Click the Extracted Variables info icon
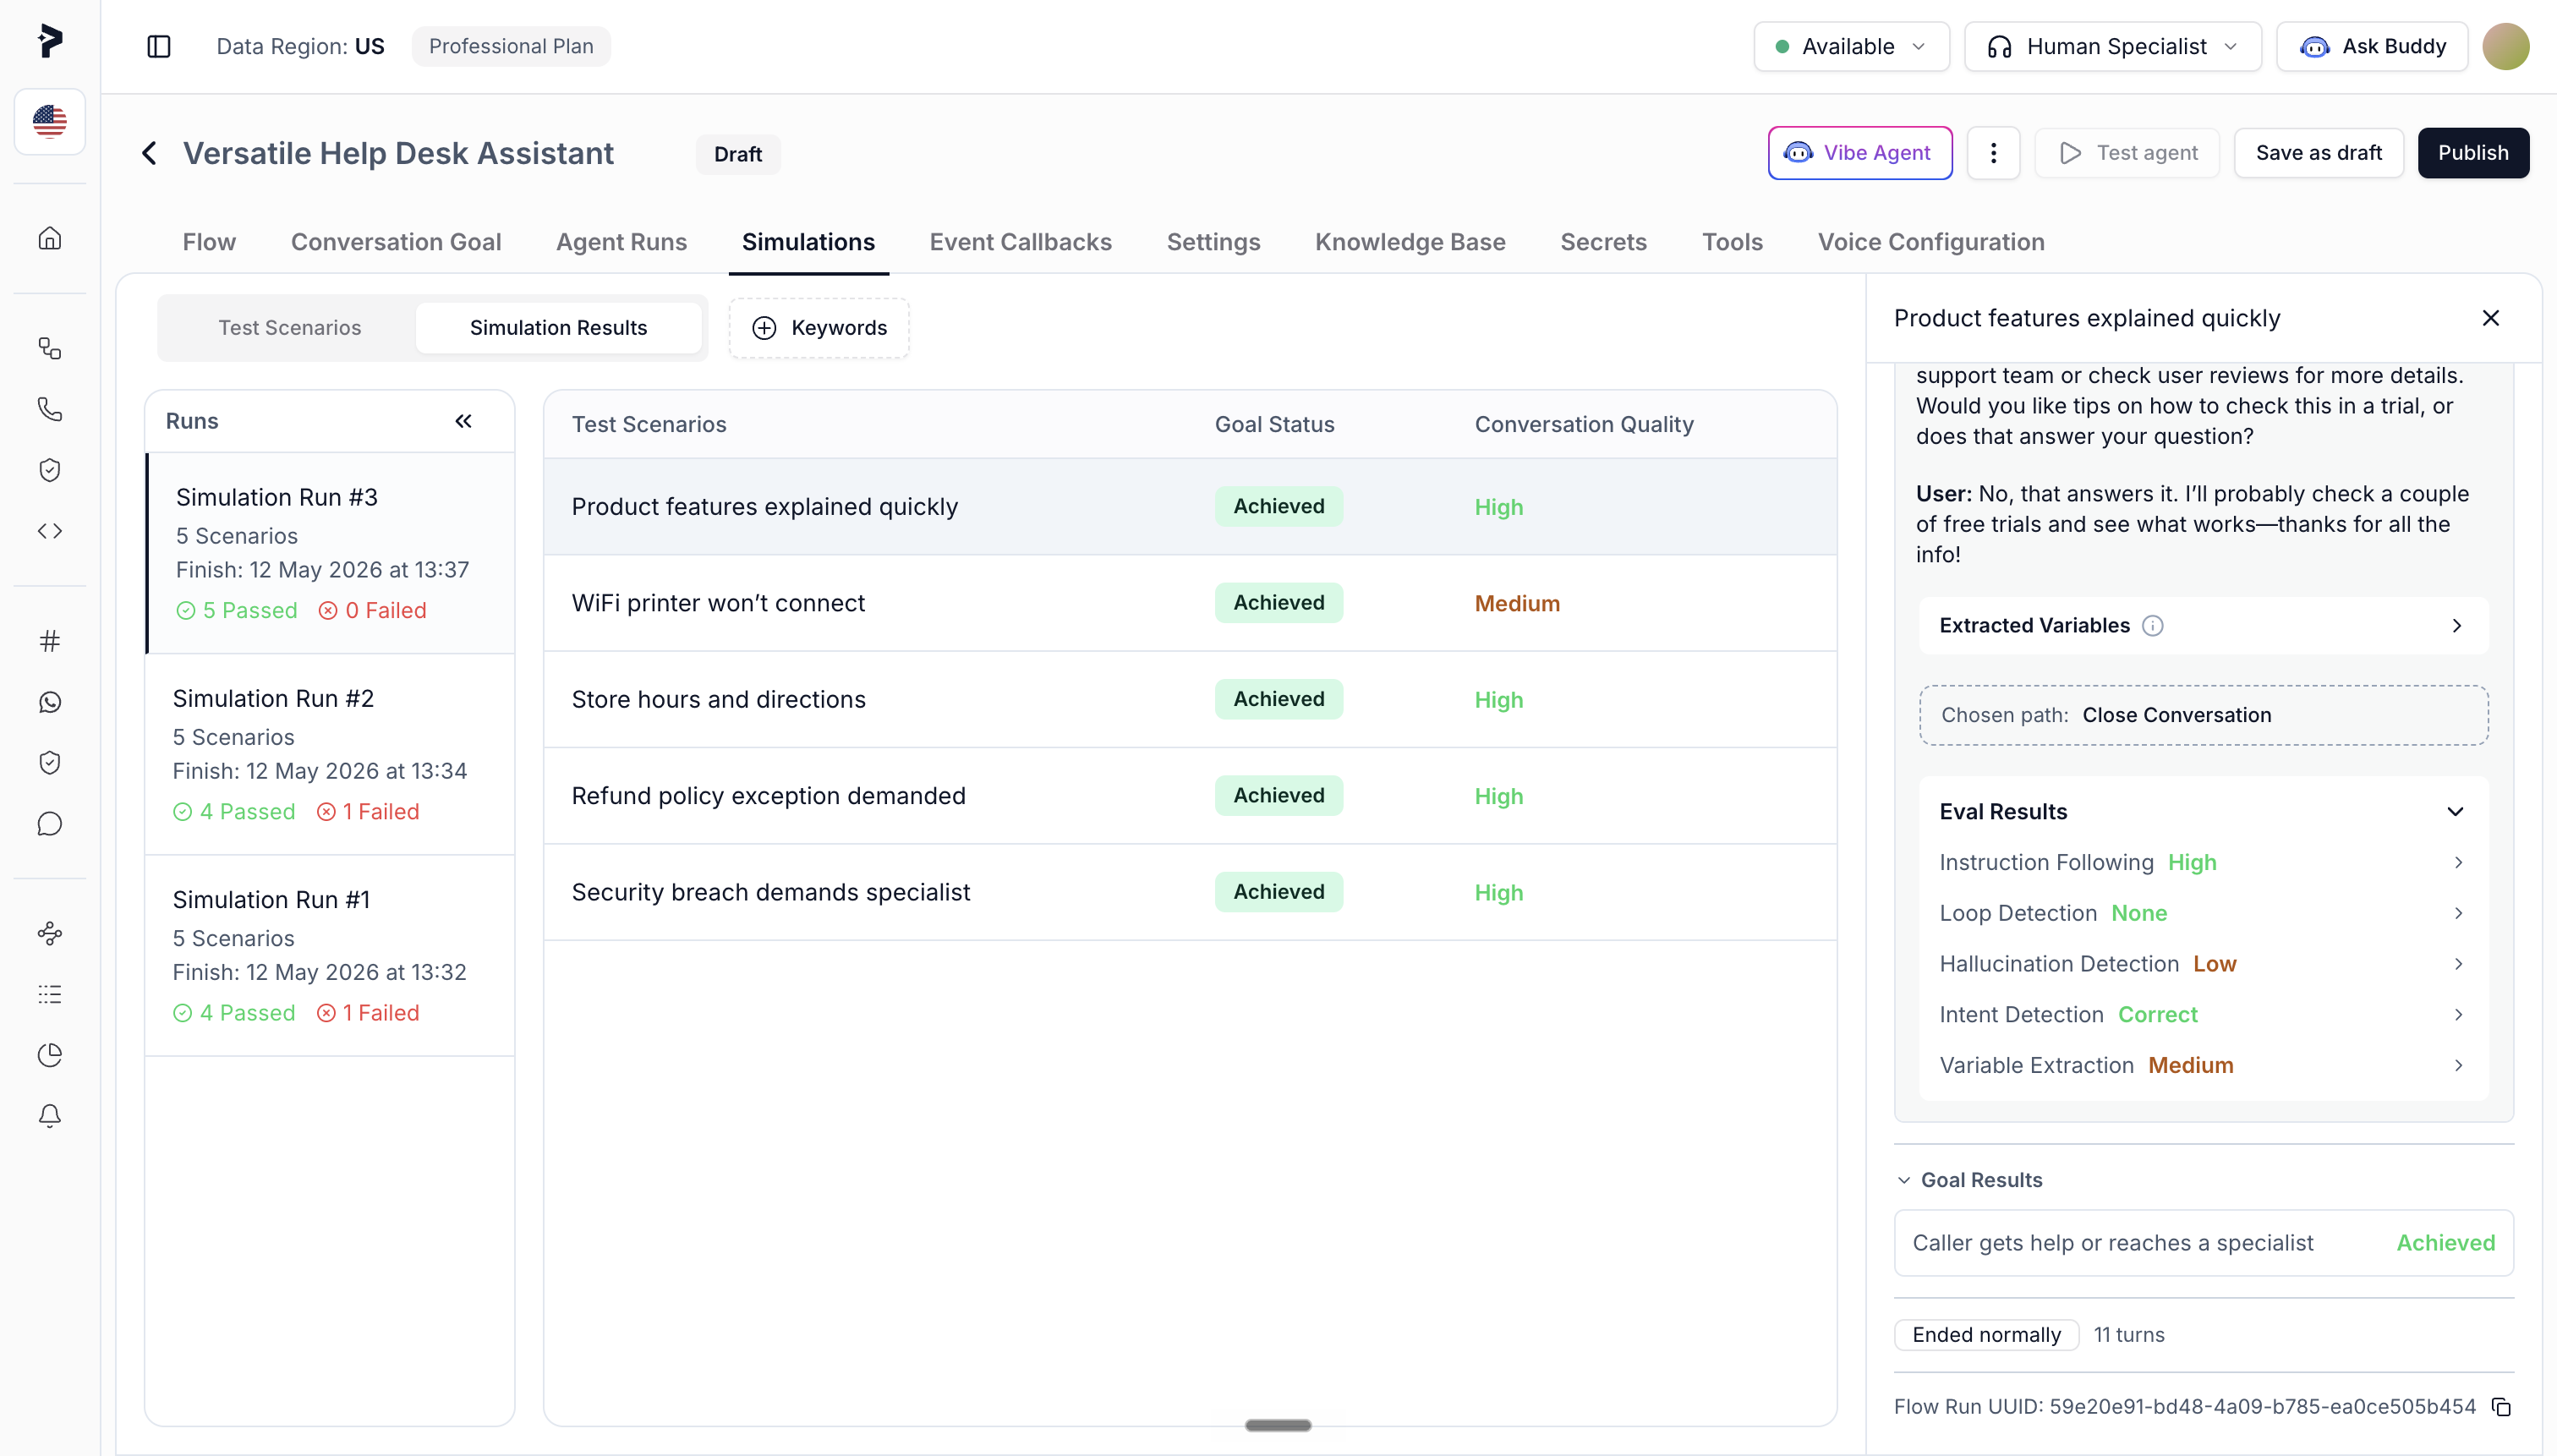Screen dimensions: 2557x1456 click(2152, 626)
